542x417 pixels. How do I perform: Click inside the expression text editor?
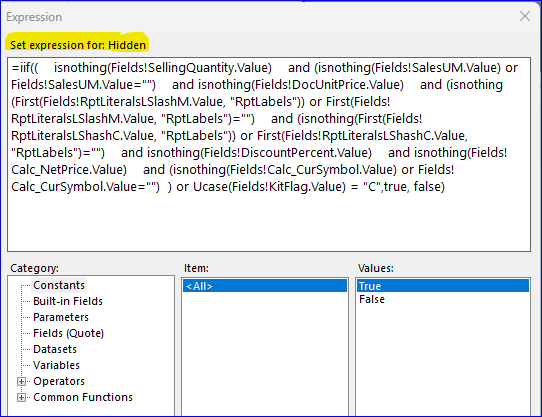point(269,155)
